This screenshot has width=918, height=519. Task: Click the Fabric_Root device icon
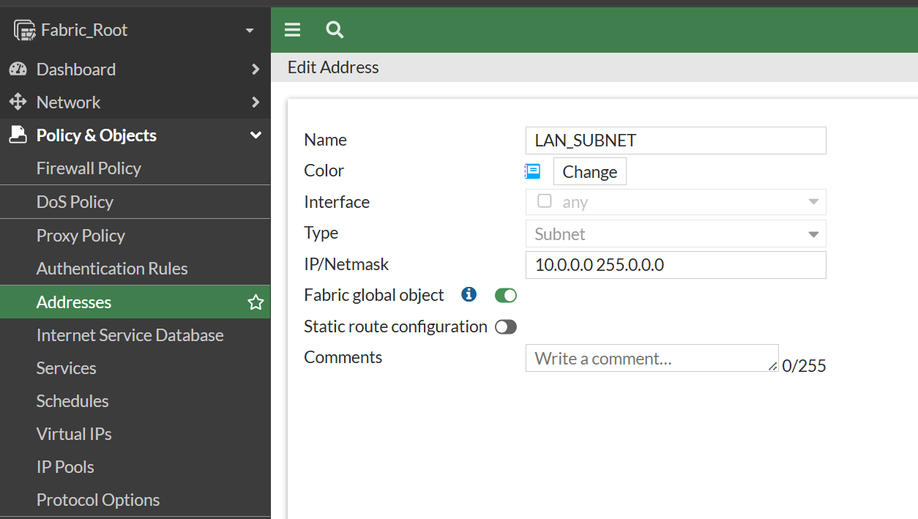[24, 30]
